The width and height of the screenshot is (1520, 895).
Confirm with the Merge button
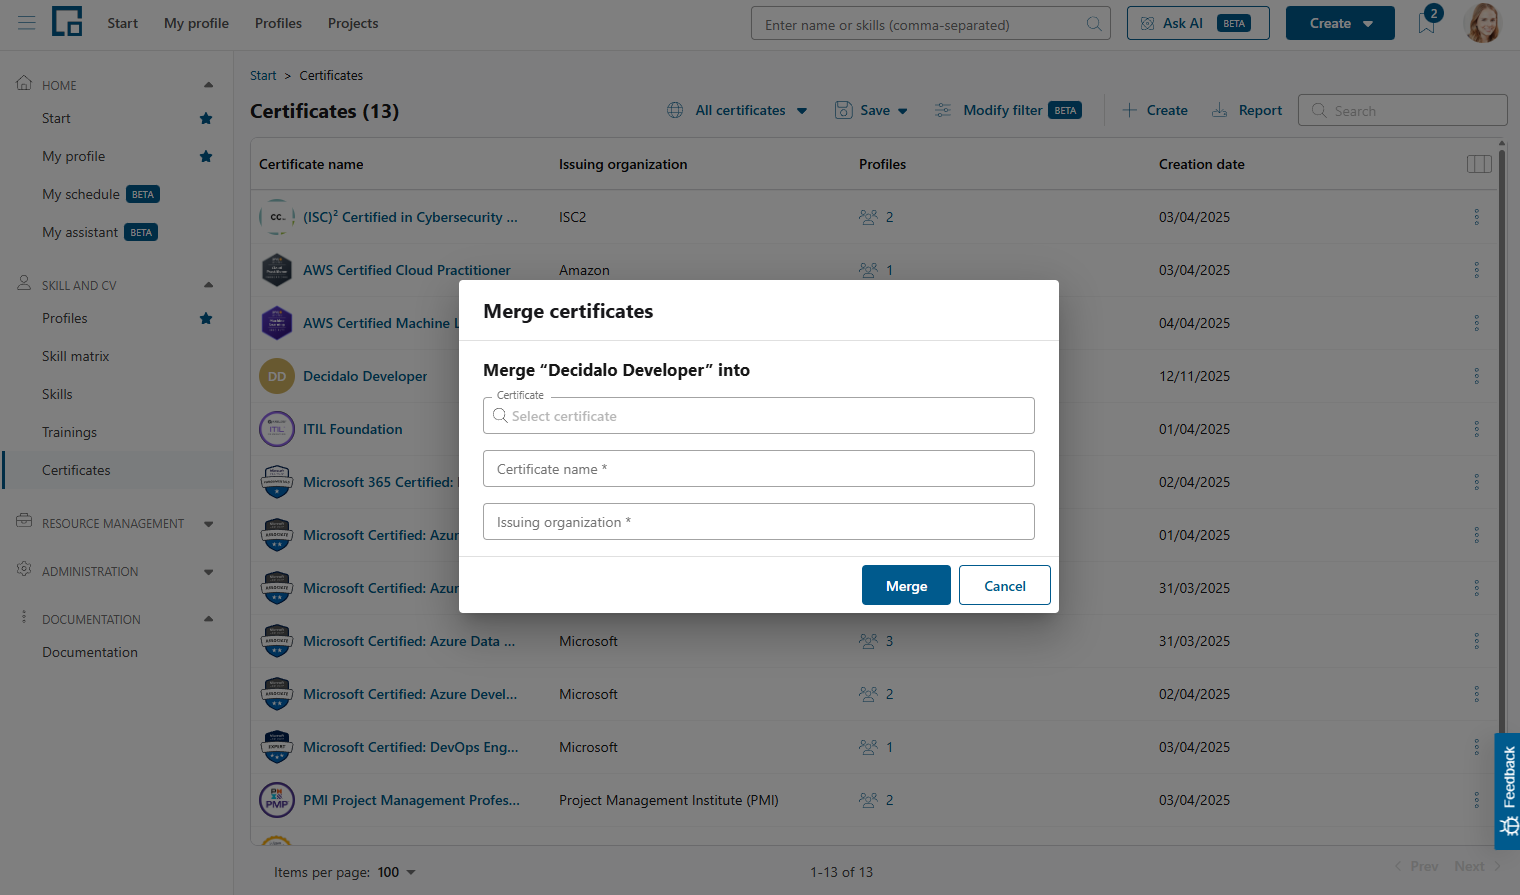906,585
